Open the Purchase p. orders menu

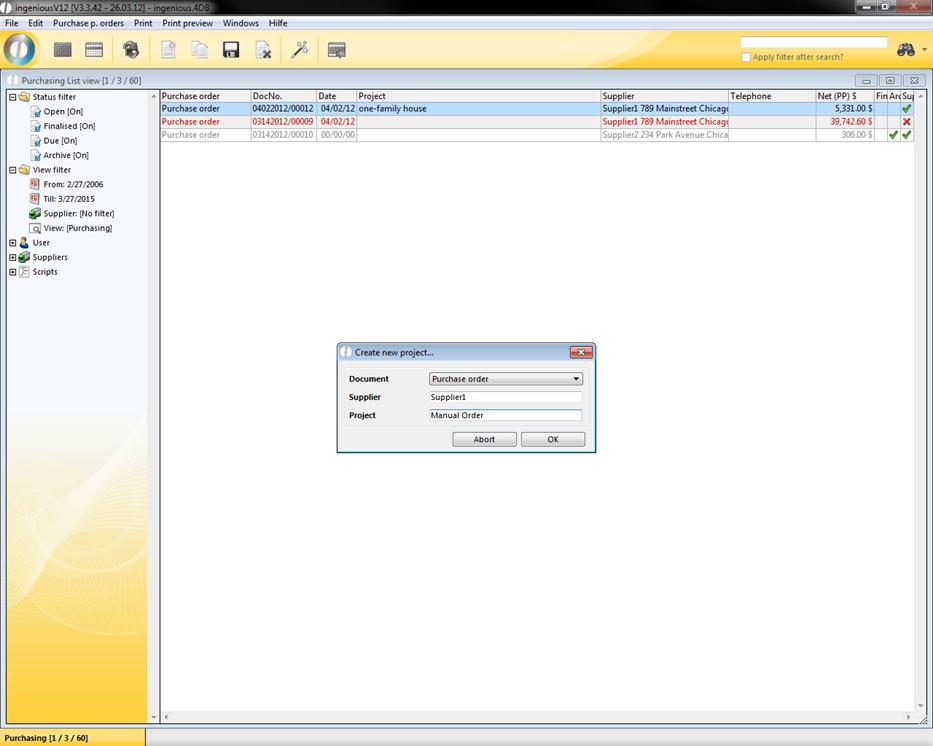88,23
